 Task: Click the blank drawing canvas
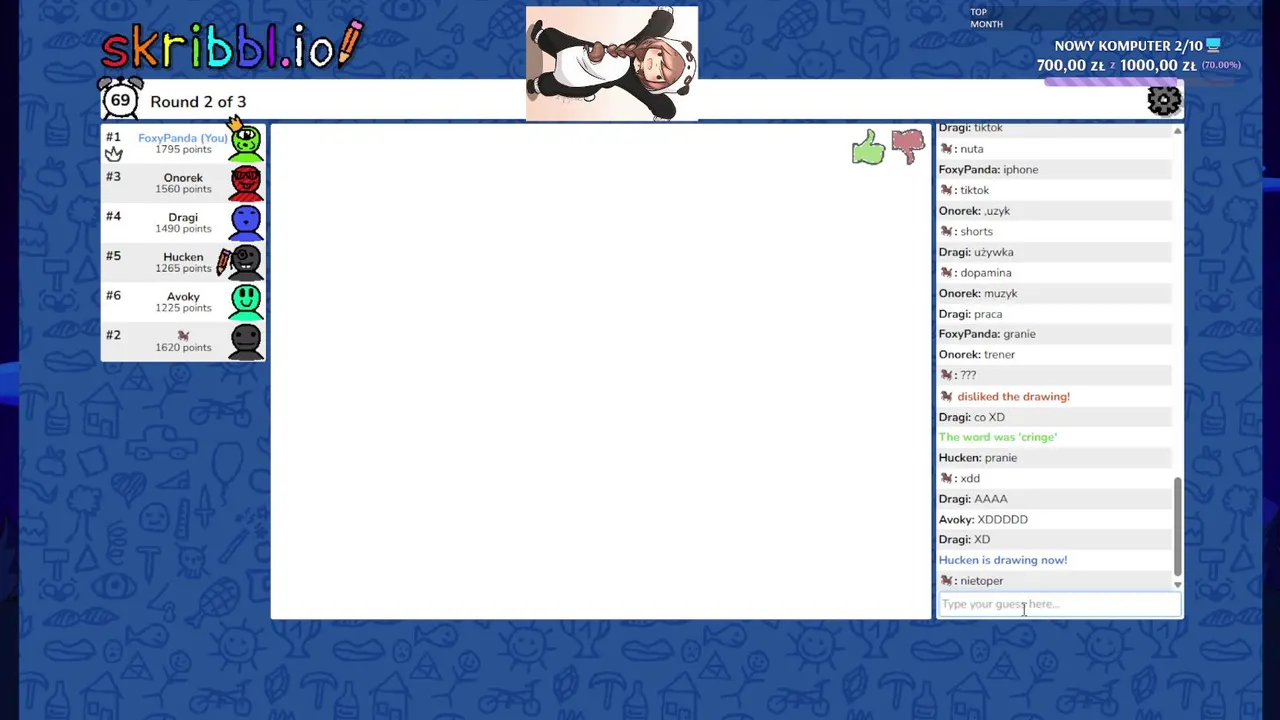(x=600, y=371)
